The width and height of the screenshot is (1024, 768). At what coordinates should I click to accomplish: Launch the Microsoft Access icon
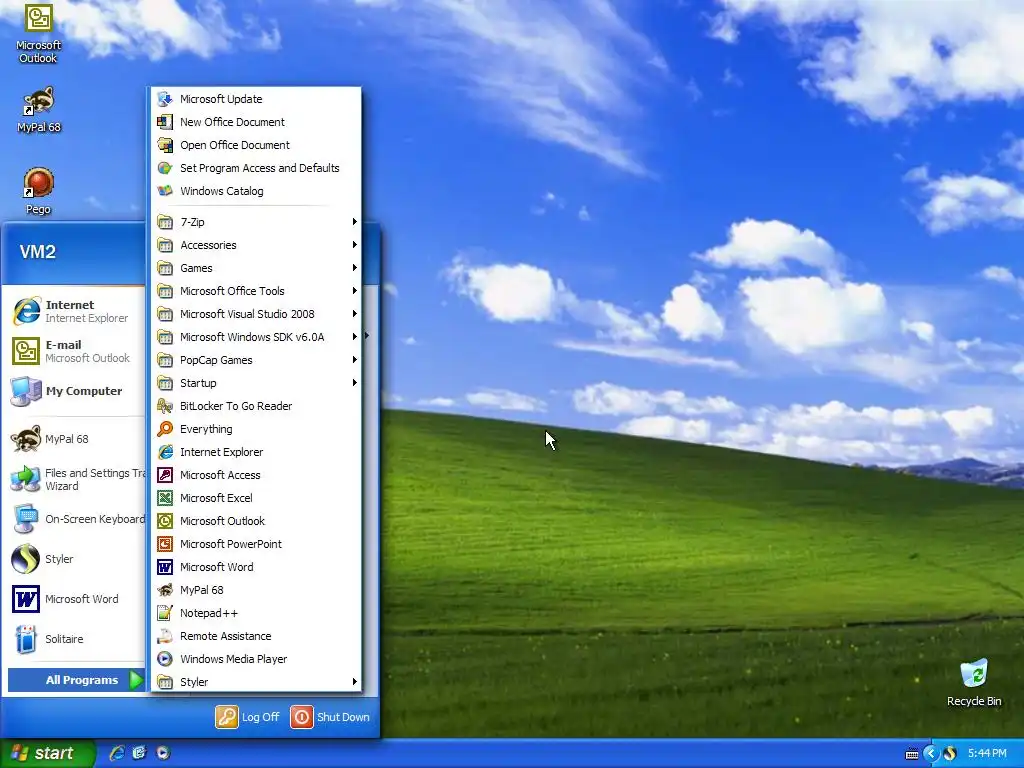pos(165,475)
